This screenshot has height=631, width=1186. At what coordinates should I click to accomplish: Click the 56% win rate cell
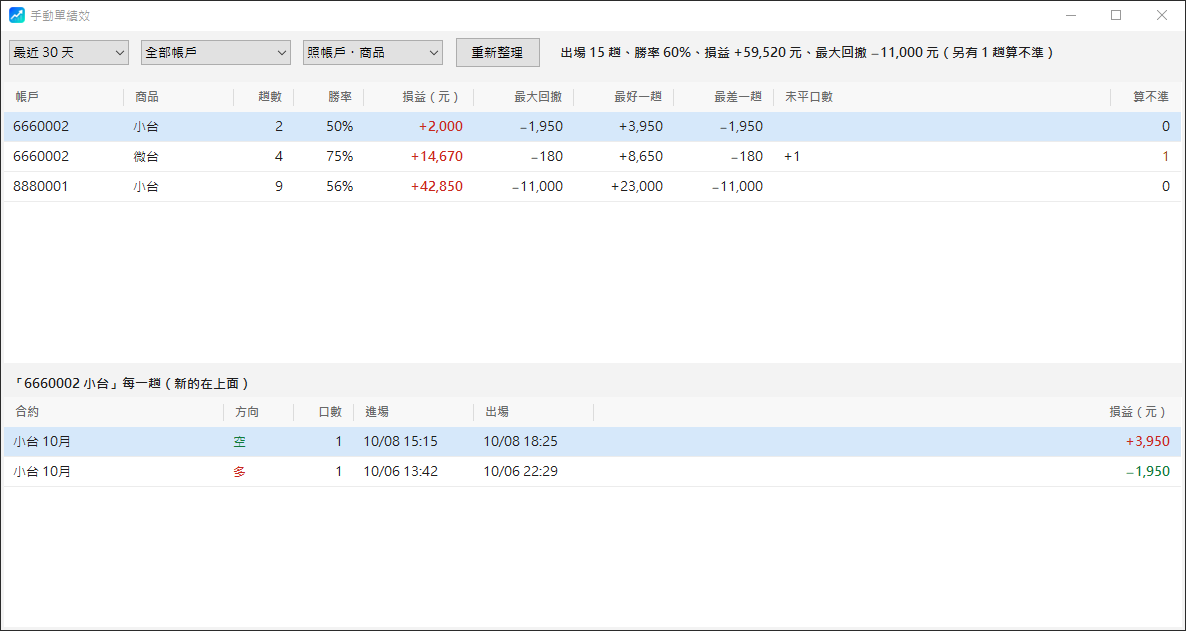click(x=340, y=186)
